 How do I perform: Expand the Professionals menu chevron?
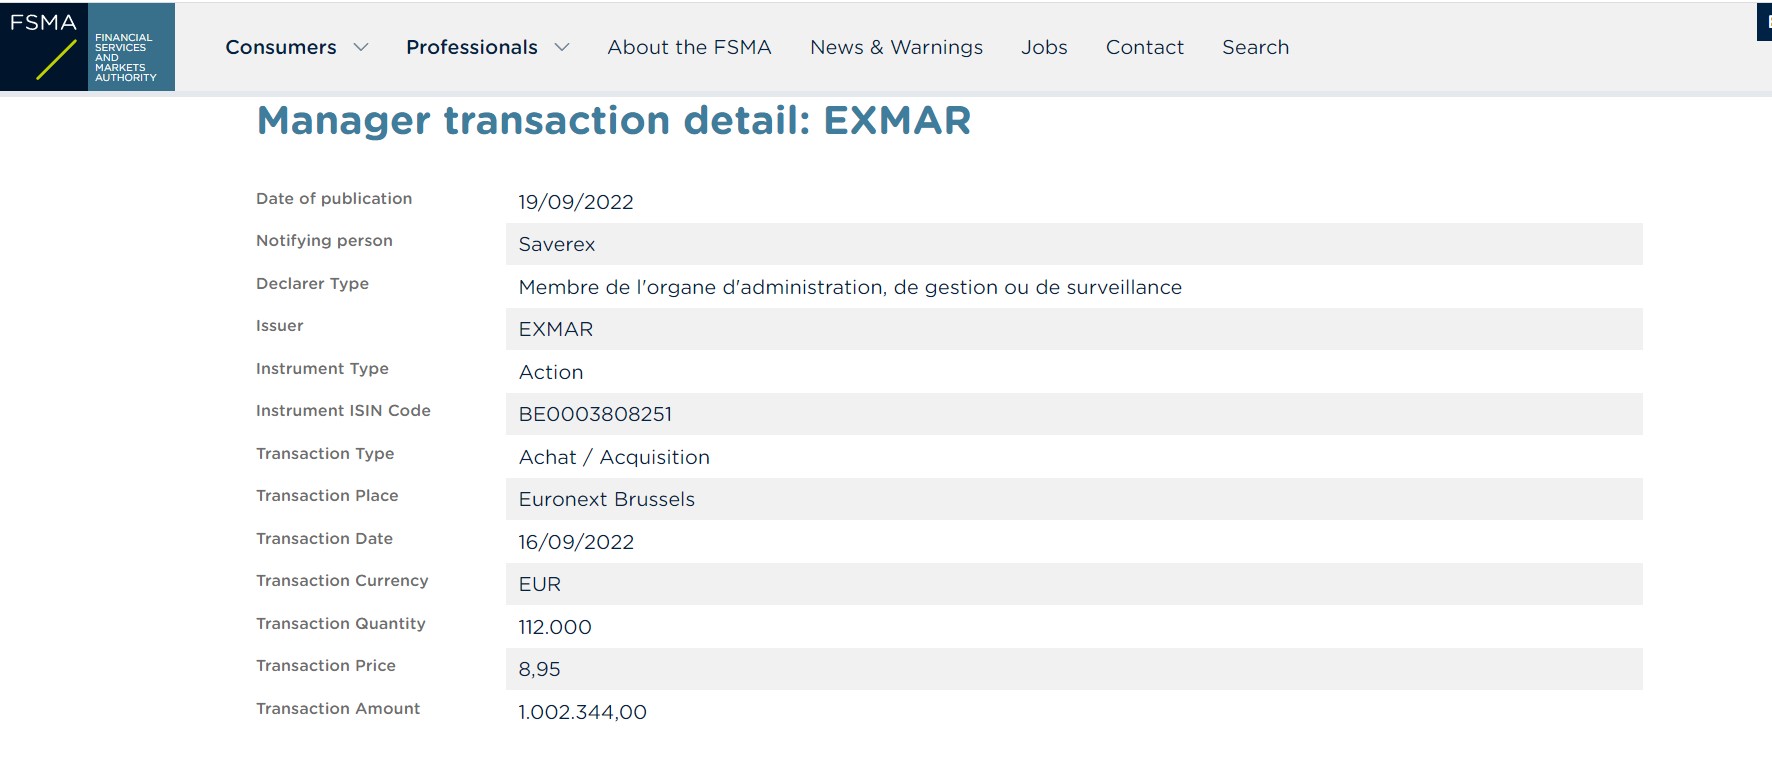click(x=562, y=47)
